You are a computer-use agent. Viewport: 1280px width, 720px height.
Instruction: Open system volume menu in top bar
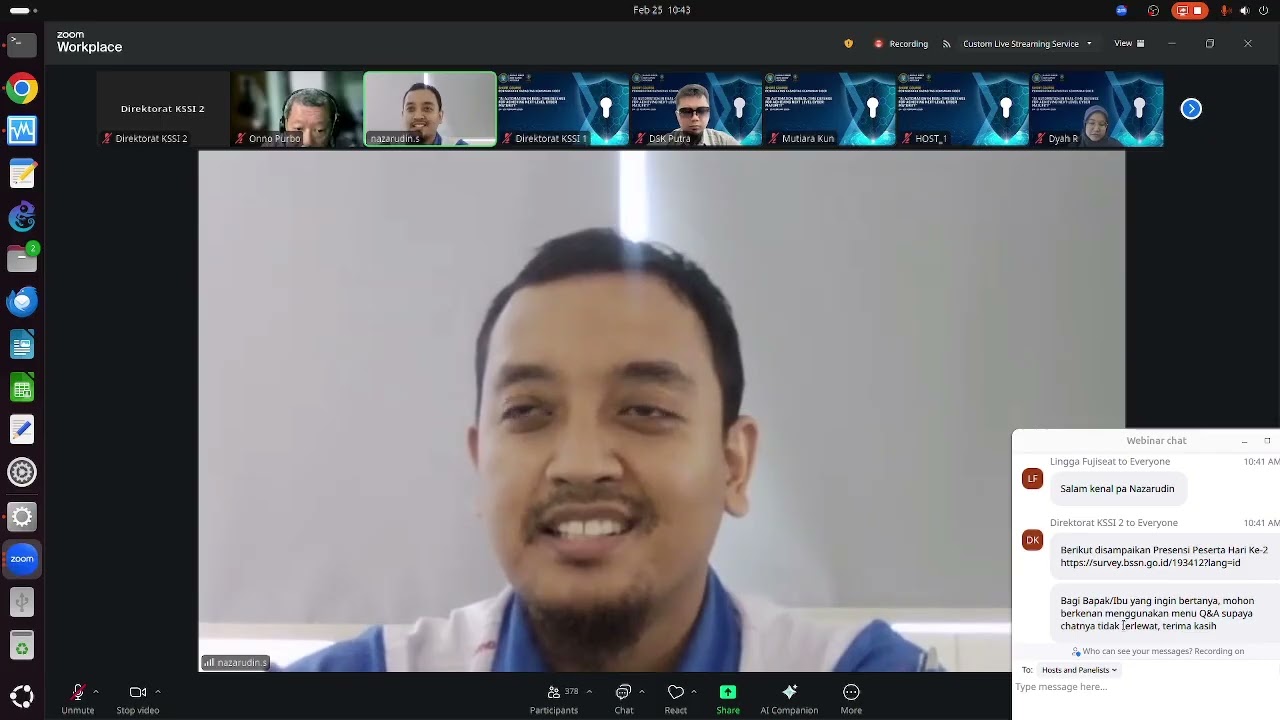[x=1244, y=10]
